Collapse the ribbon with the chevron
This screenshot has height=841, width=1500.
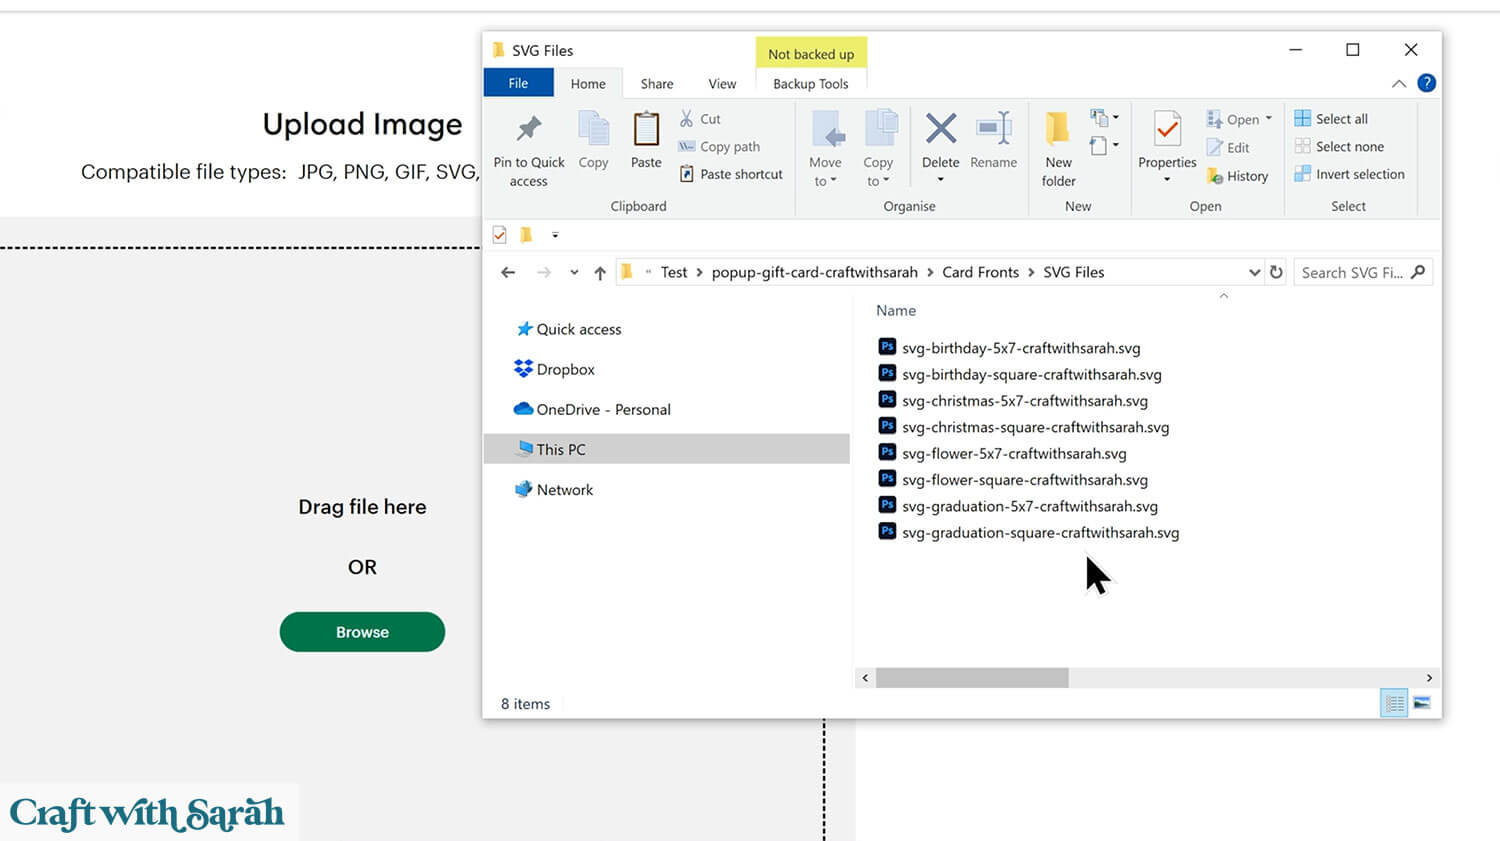click(1399, 84)
